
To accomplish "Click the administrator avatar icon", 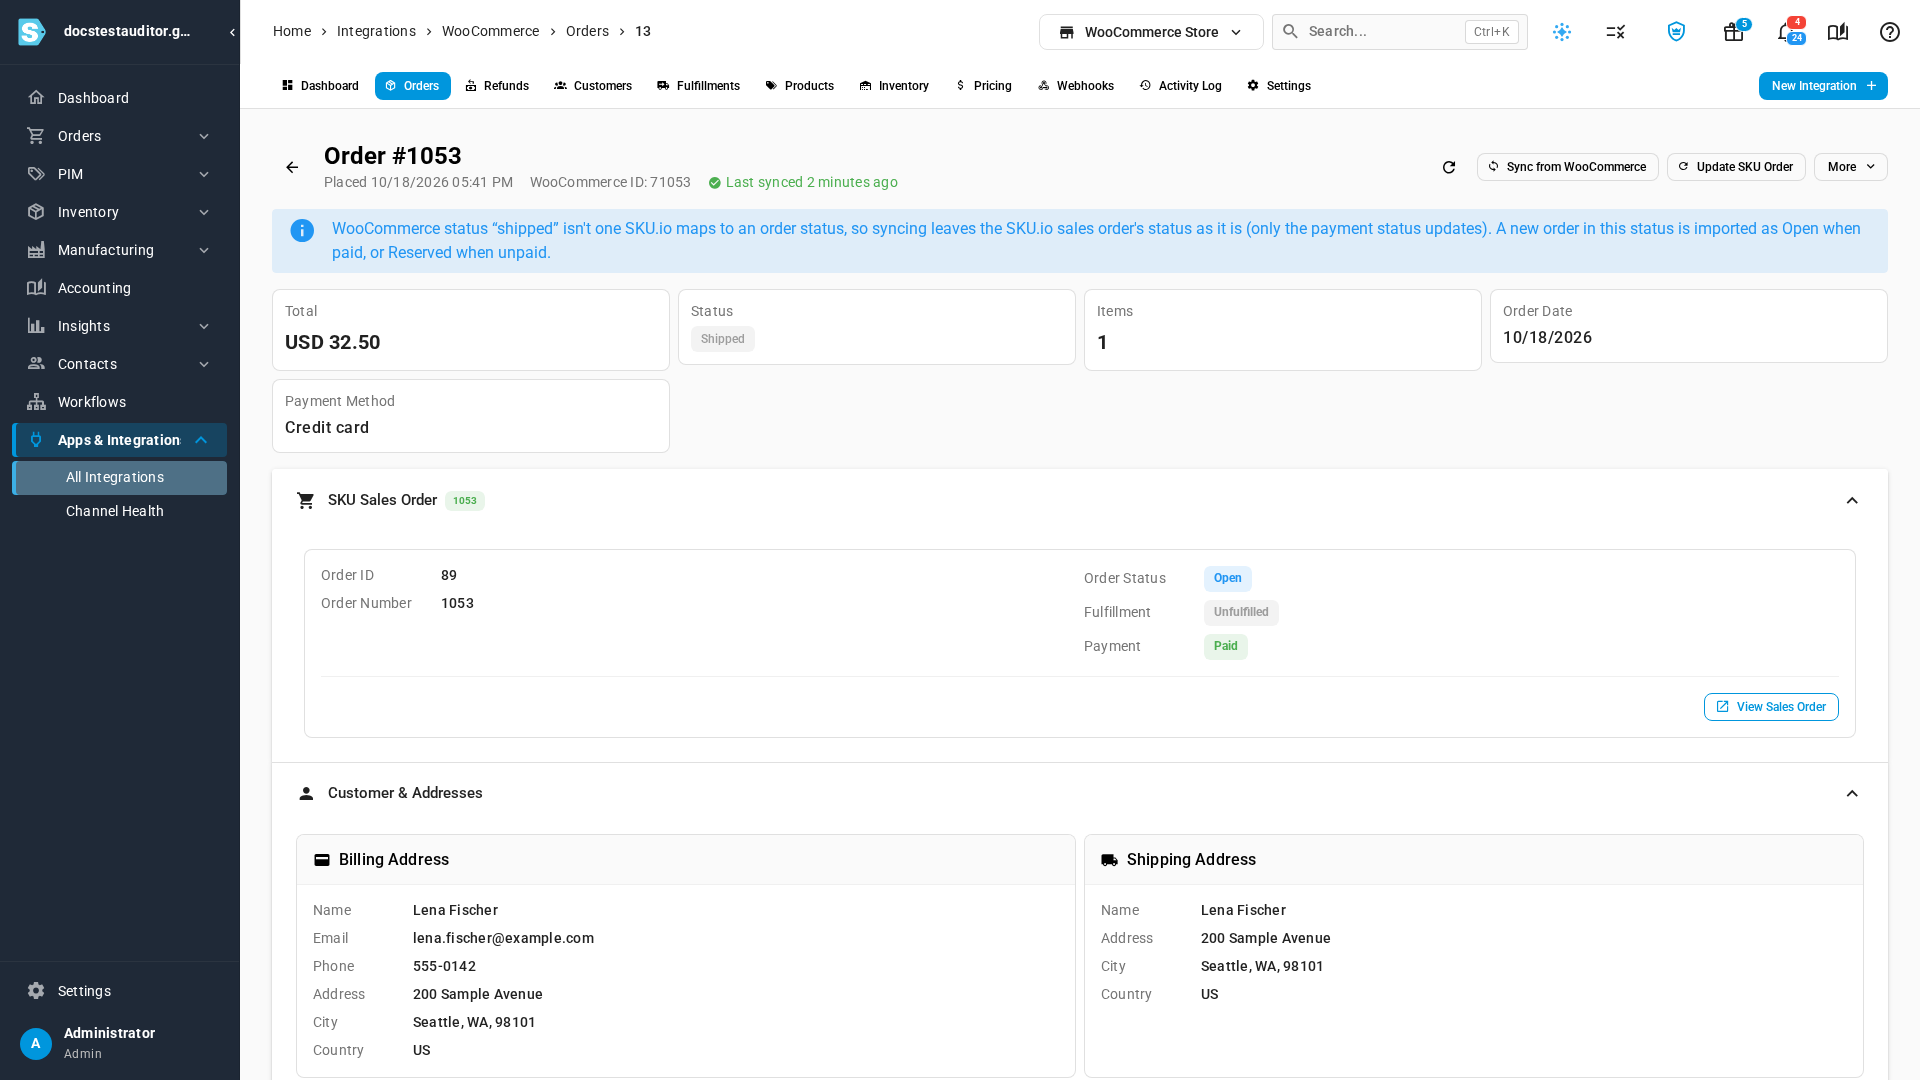I will click(36, 1044).
